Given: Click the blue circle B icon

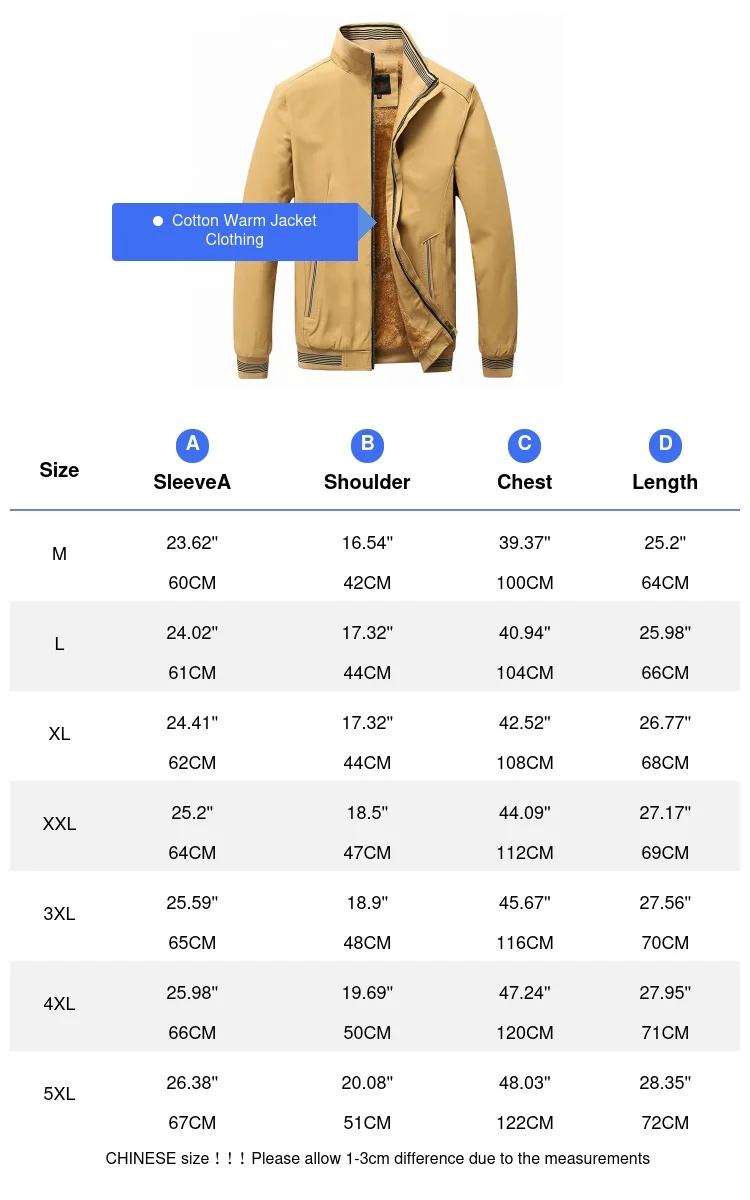Looking at the screenshot, I should 367,445.
